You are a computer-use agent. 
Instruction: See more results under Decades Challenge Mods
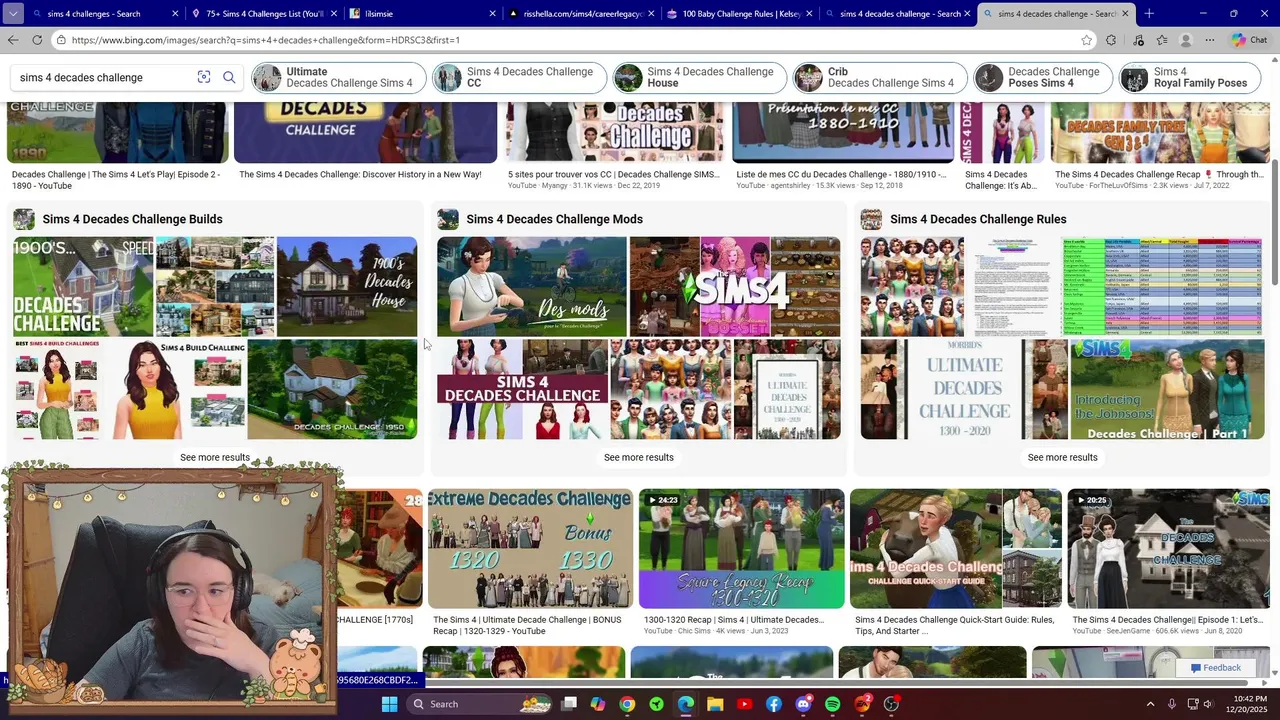point(639,457)
